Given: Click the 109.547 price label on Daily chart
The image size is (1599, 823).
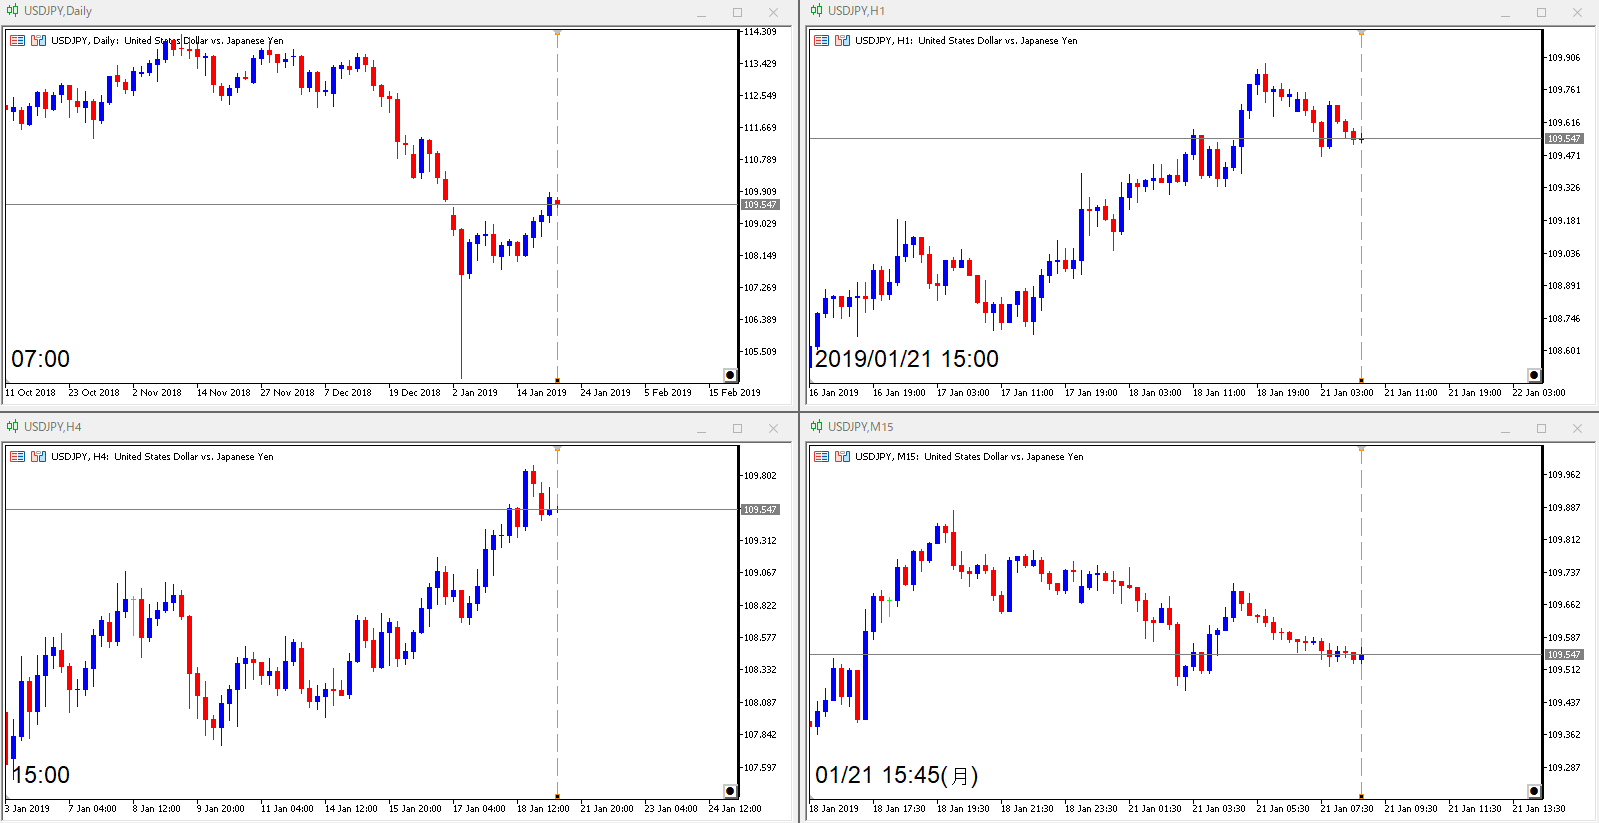Looking at the screenshot, I should 760,205.
